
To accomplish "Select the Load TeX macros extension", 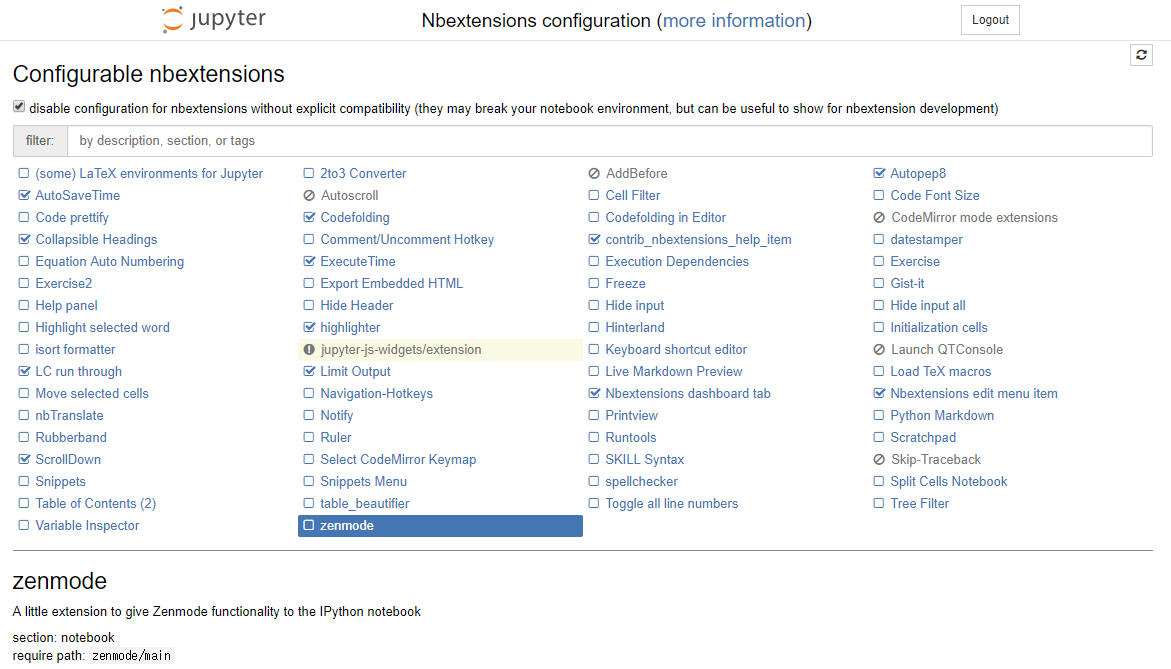I will [x=940, y=371].
